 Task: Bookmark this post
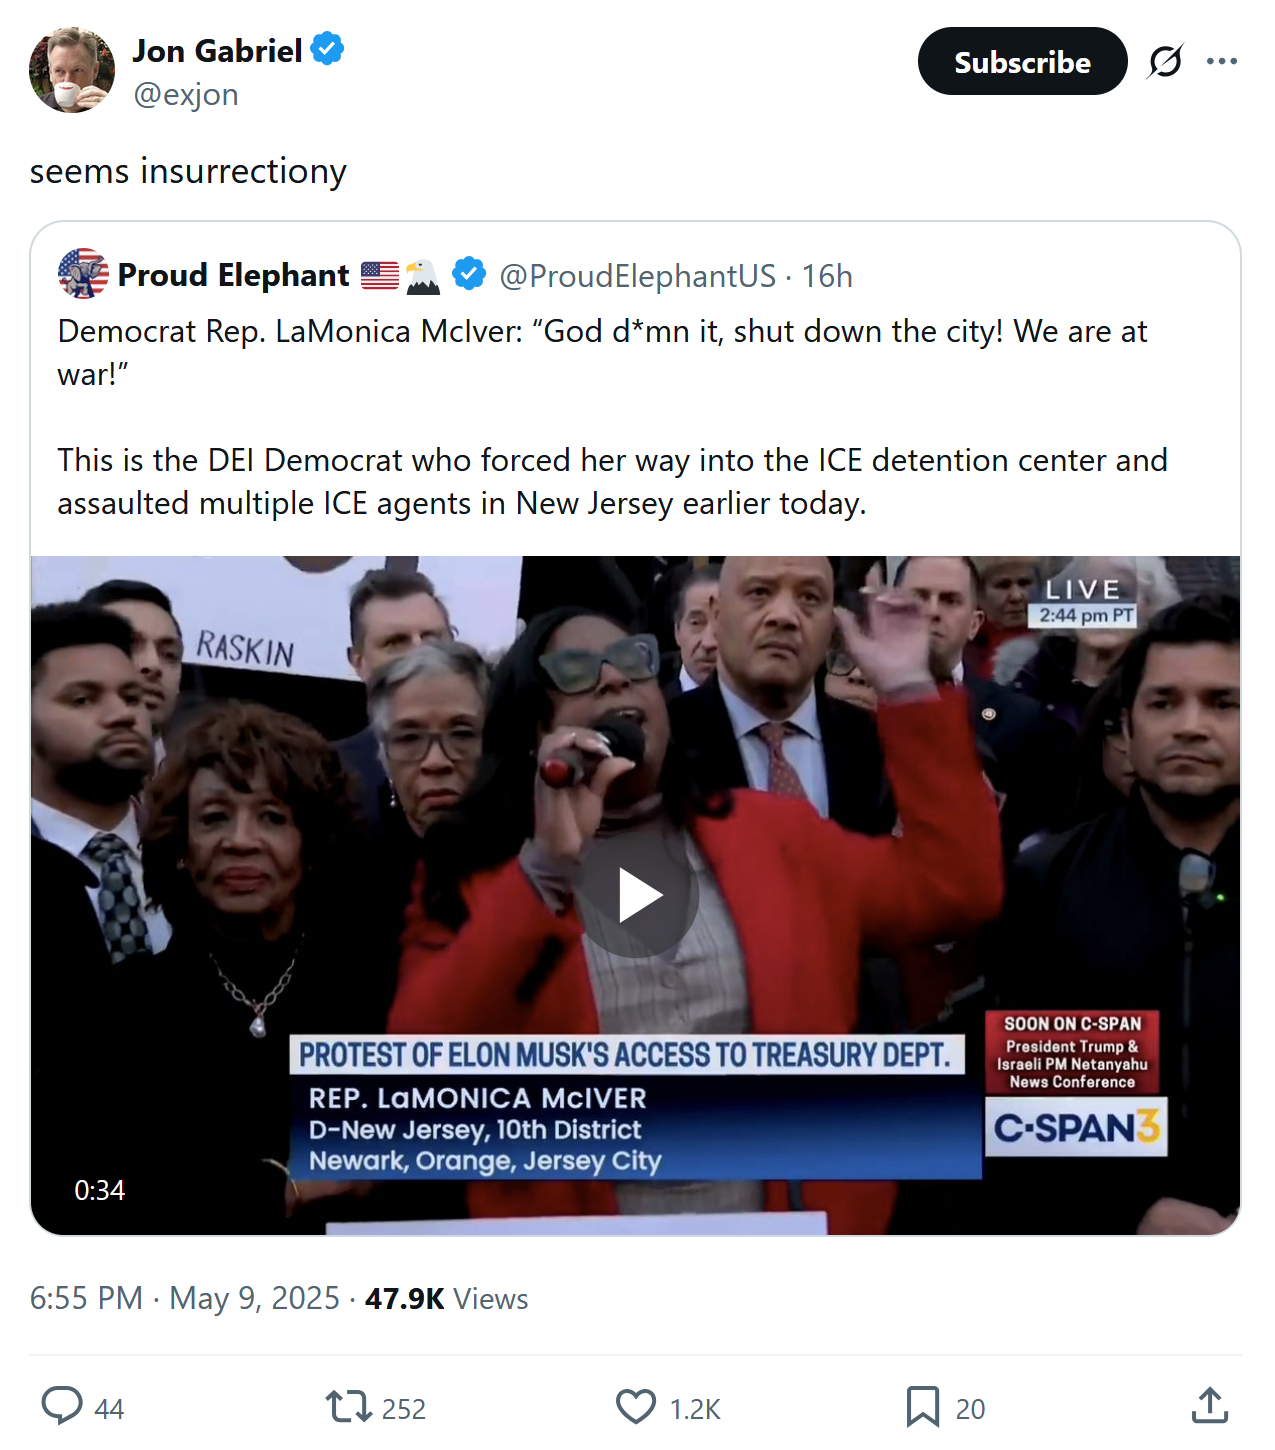pos(922,1407)
